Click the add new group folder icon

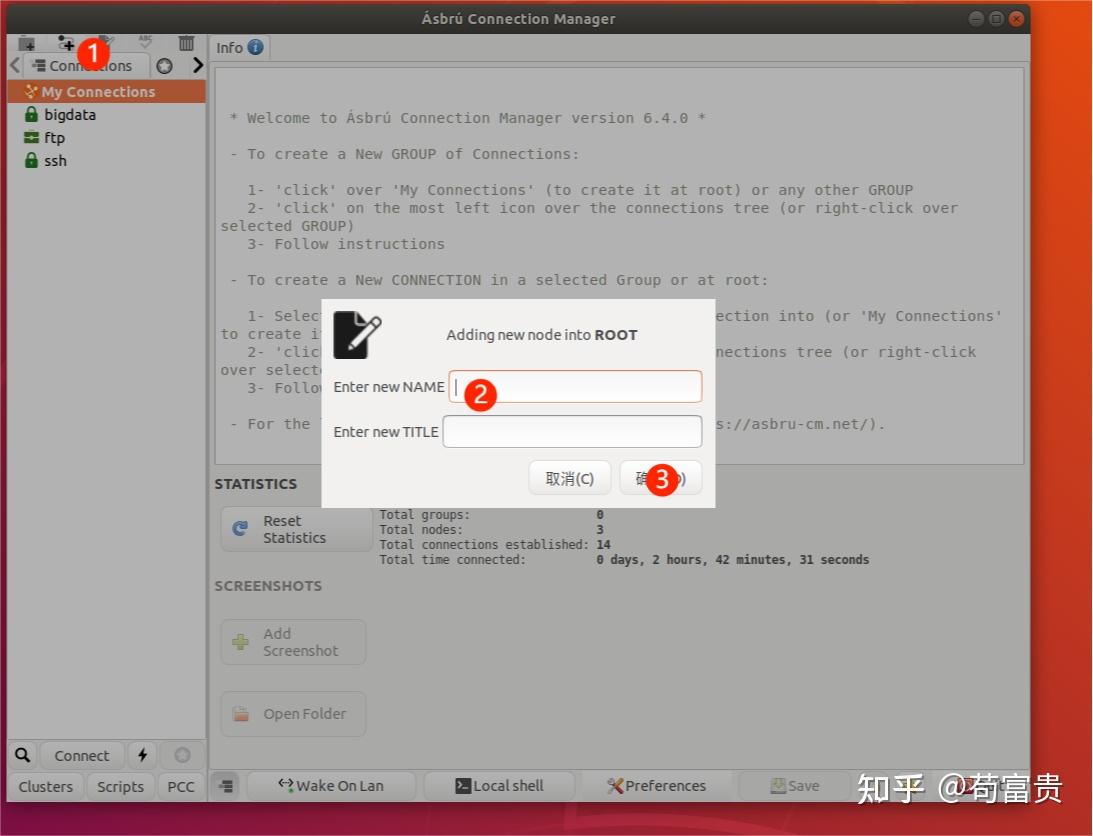pyautogui.click(x=26, y=44)
